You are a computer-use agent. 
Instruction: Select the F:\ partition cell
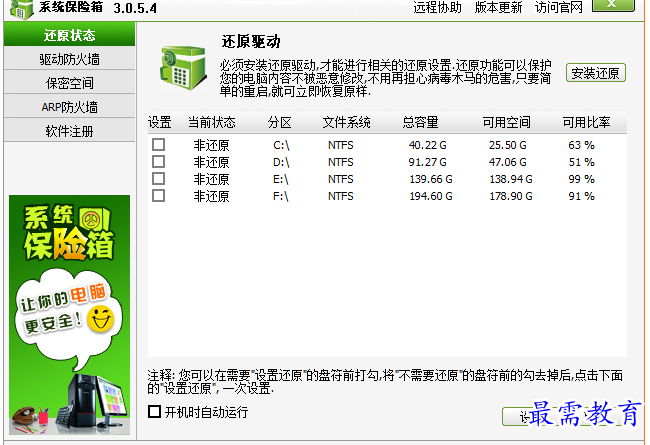(281, 196)
